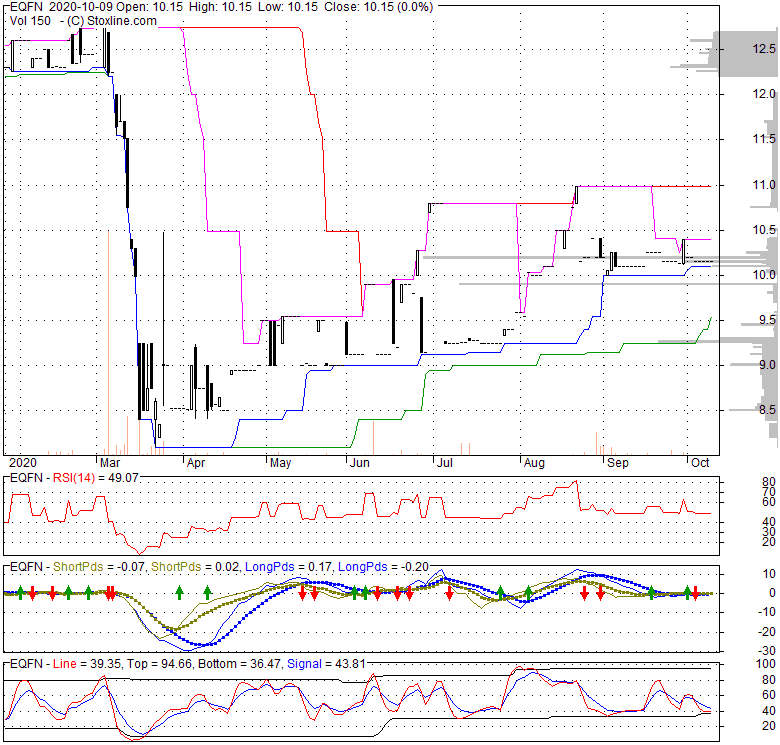This screenshot has height=745, width=780.
Task: Select the -10 label on oscillator axis
Action: click(767, 612)
